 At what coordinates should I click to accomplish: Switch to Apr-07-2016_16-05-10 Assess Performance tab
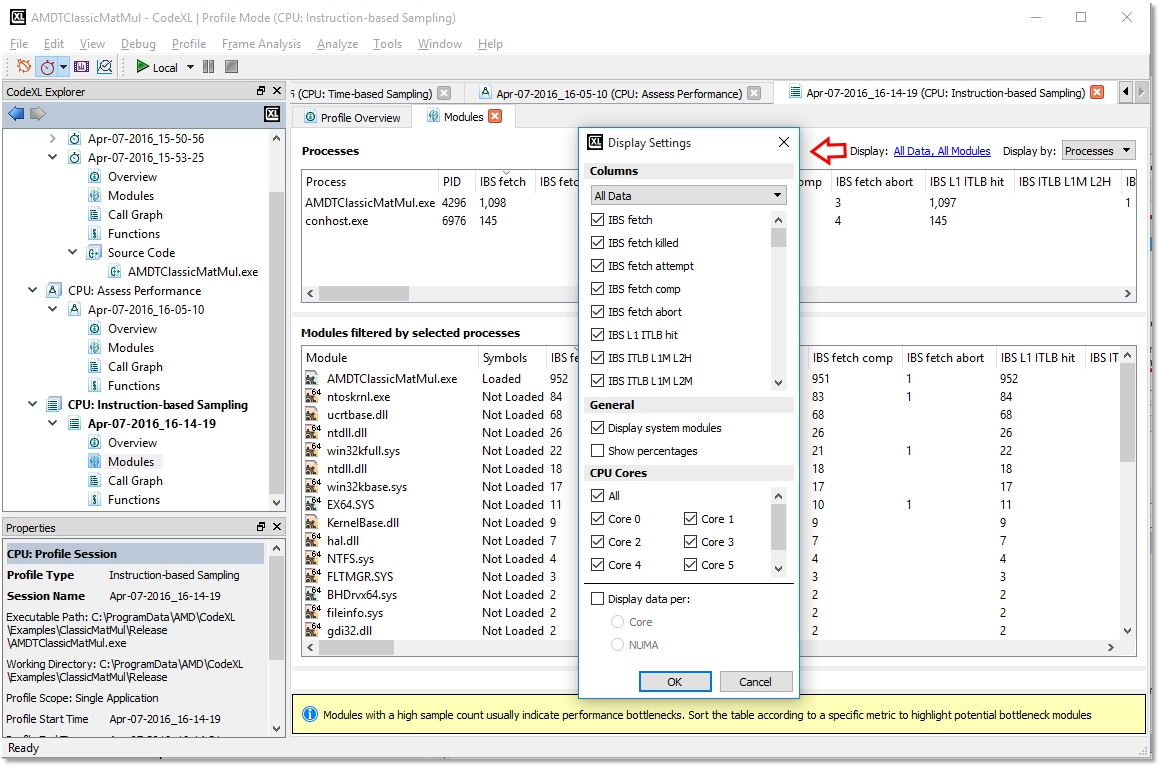619,93
